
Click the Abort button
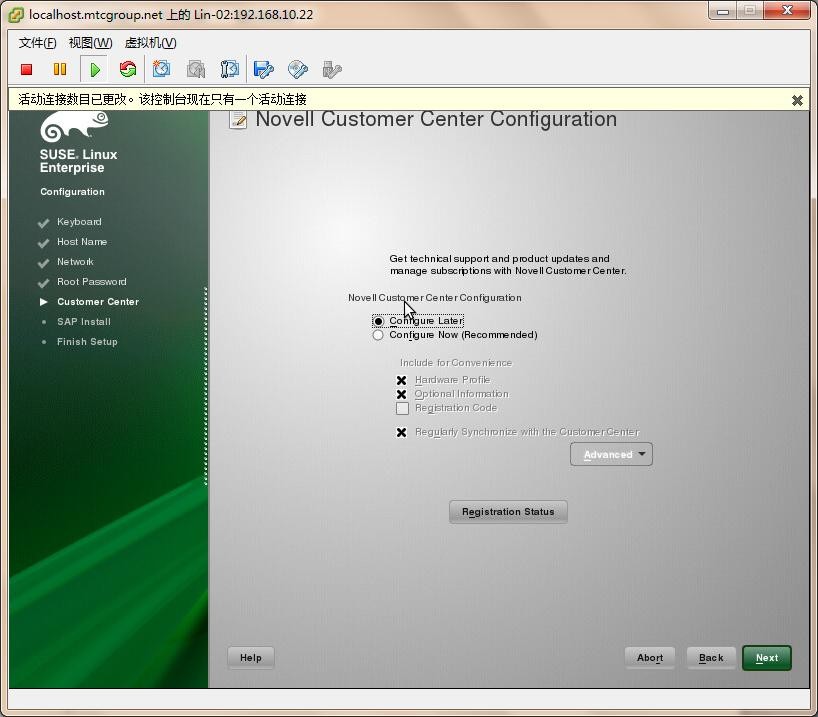coord(650,658)
